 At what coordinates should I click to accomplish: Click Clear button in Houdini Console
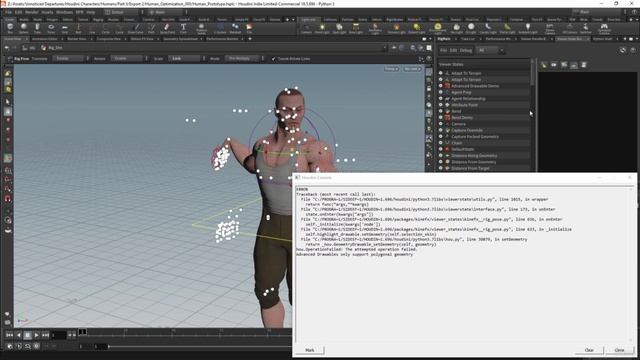[x=589, y=350]
